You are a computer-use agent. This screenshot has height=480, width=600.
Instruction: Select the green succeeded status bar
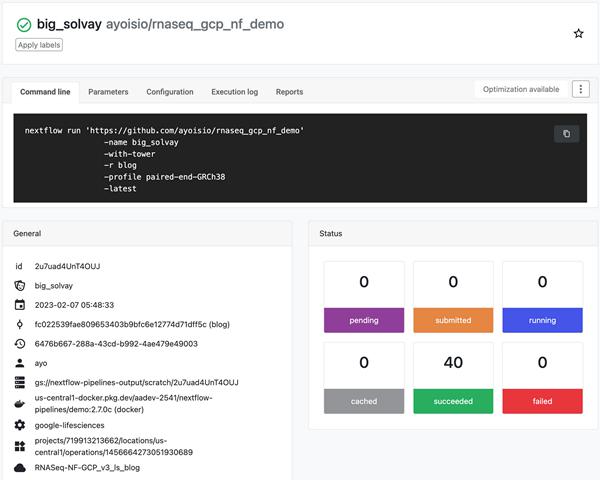click(x=453, y=401)
